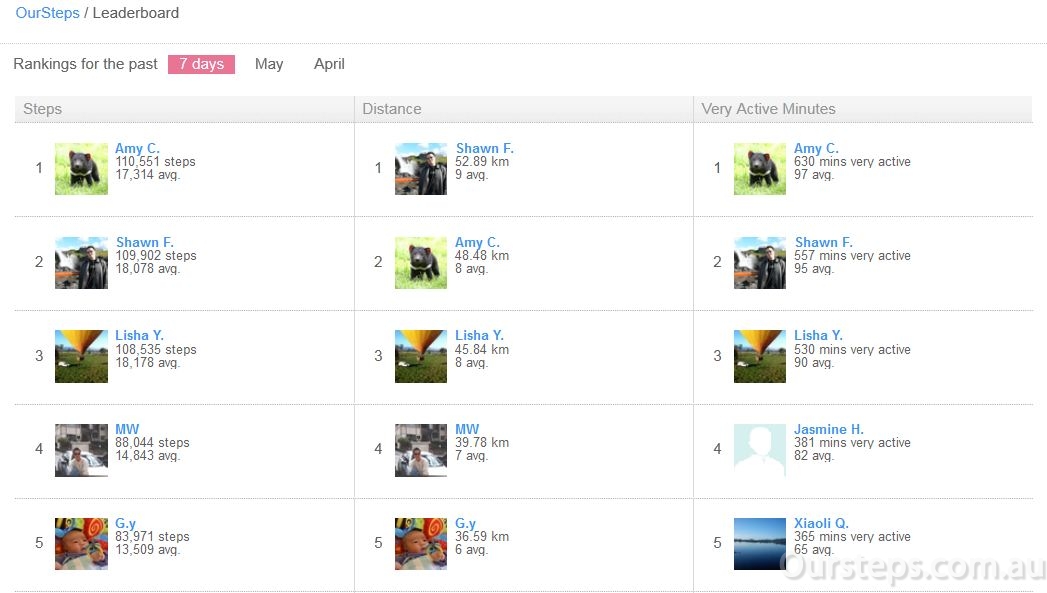The width and height of the screenshot is (1047, 593).
Task: Go to OurSteps breadcrumb link
Action: tap(47, 13)
